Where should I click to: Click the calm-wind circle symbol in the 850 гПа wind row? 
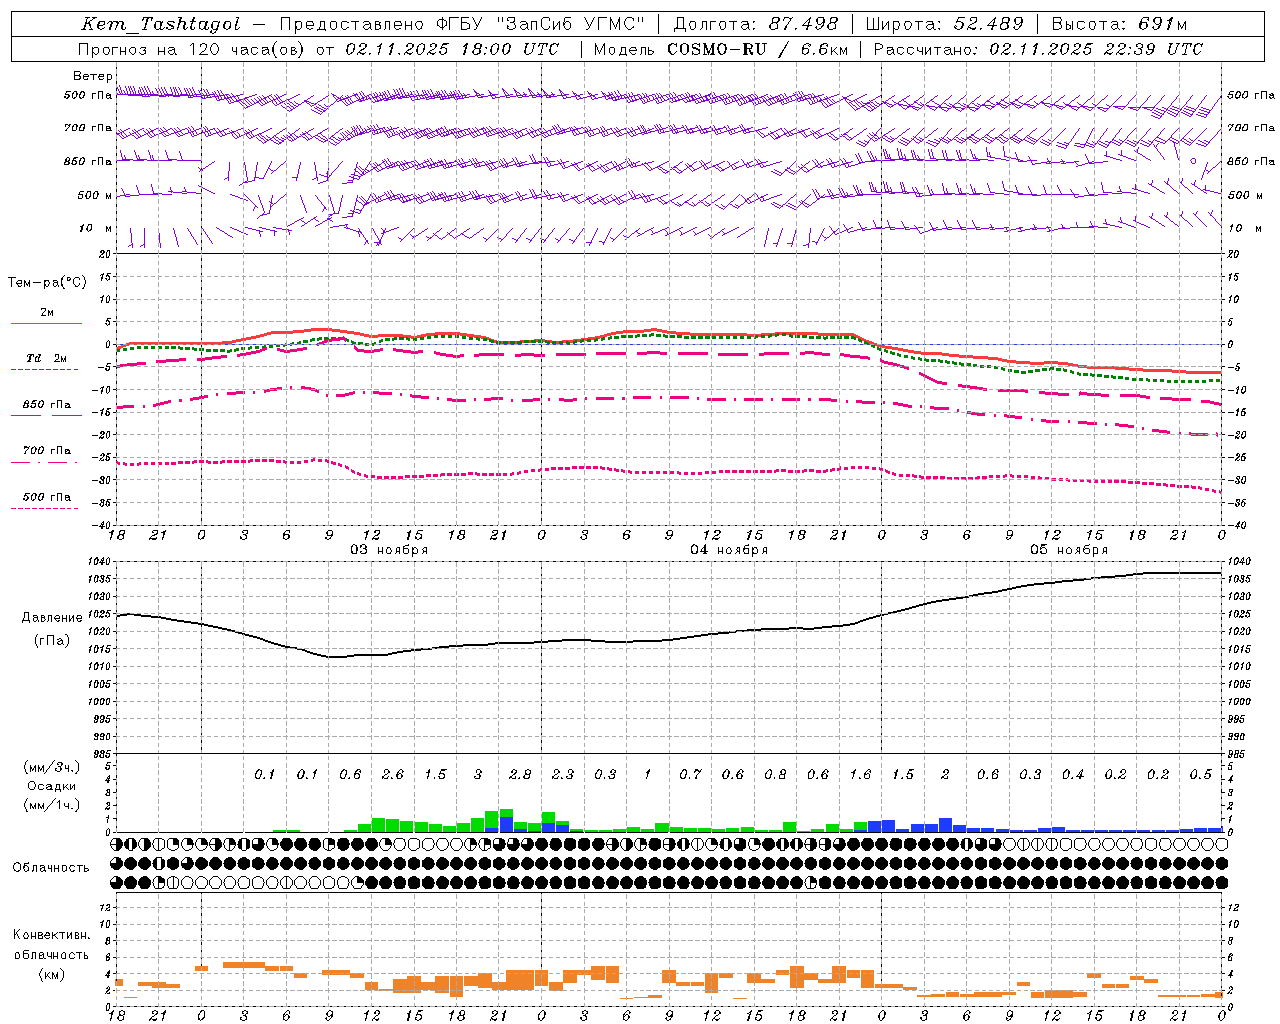click(x=1193, y=160)
